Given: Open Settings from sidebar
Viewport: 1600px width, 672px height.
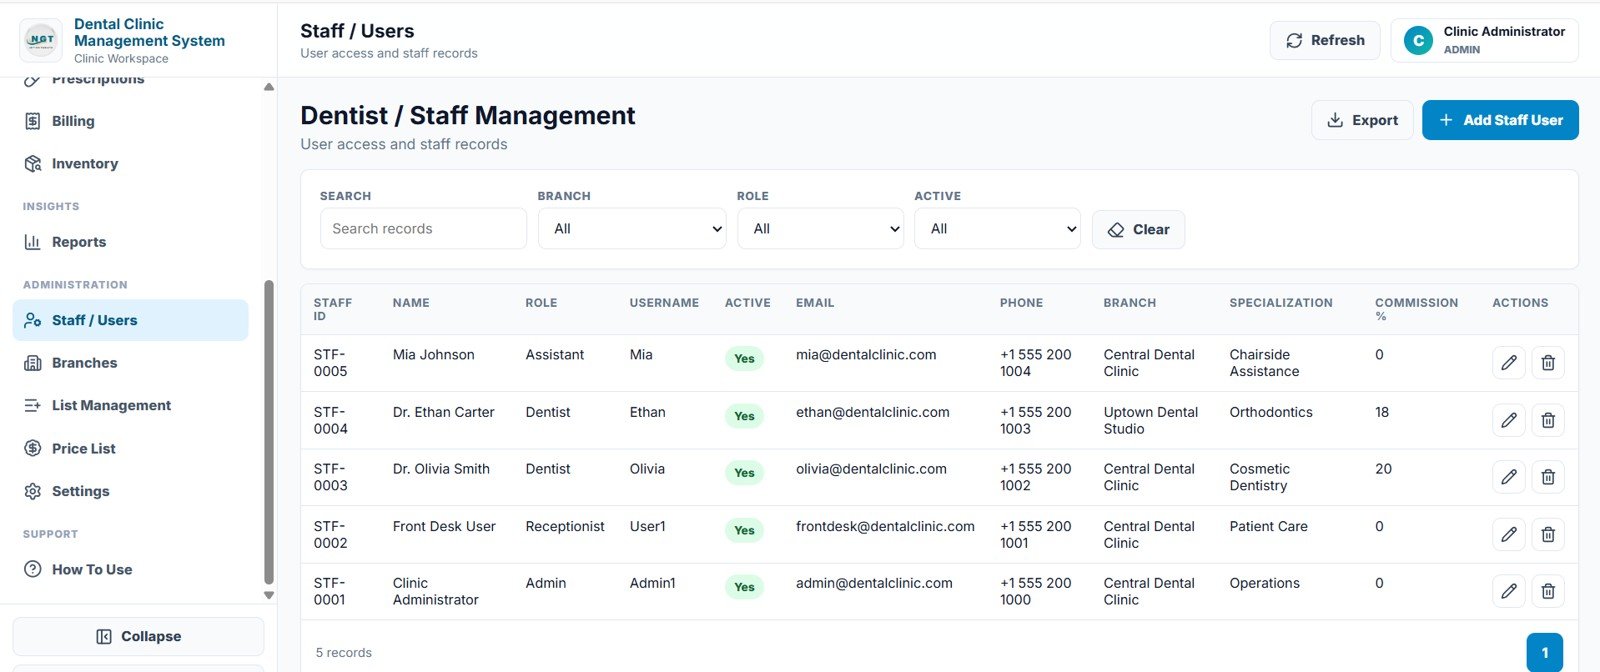Looking at the screenshot, I should 130,491.
